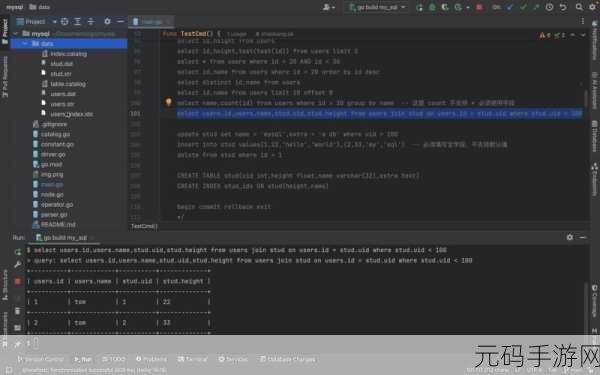Click the Run with Coverage icon in the toolbar
The height and width of the screenshot is (375, 600).
[x=445, y=7]
